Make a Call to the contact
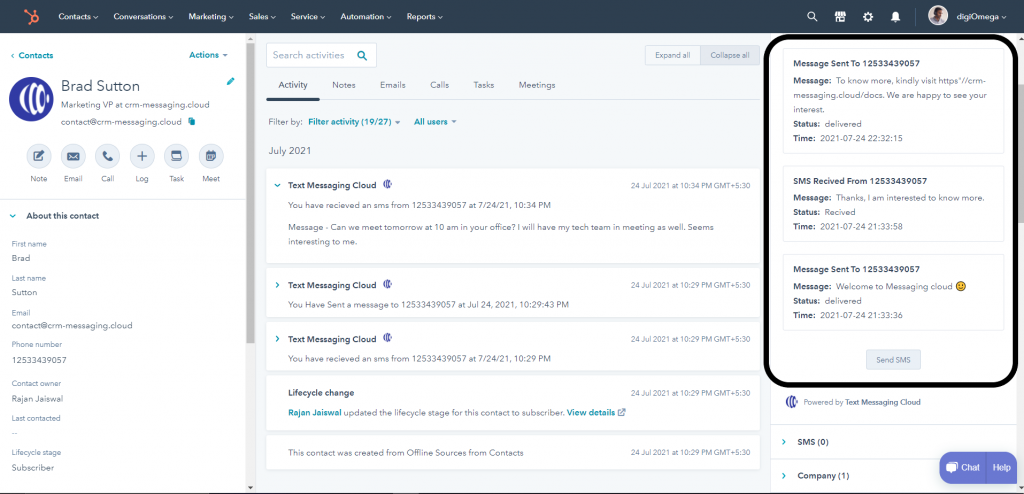 [108, 157]
